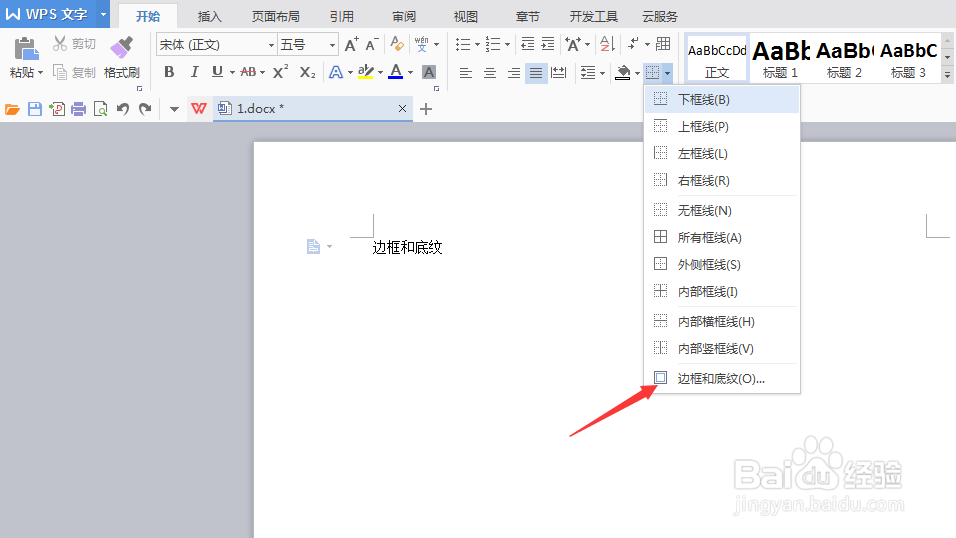Click the bullet list icon
This screenshot has height=538, width=956.
pos(463,44)
